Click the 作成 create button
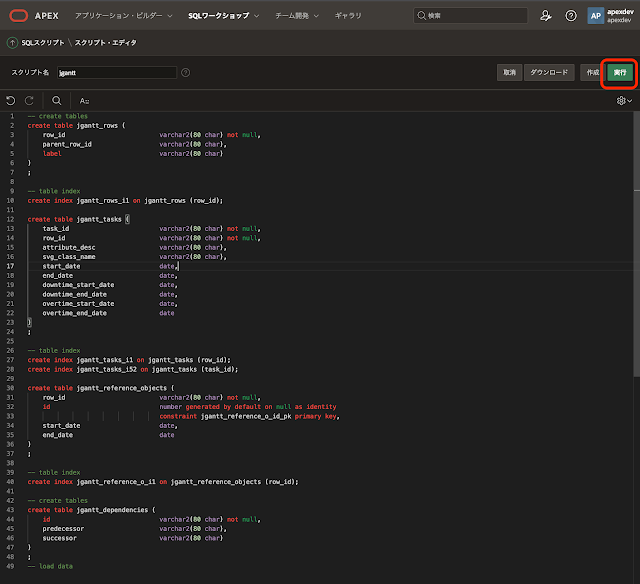 [592, 73]
